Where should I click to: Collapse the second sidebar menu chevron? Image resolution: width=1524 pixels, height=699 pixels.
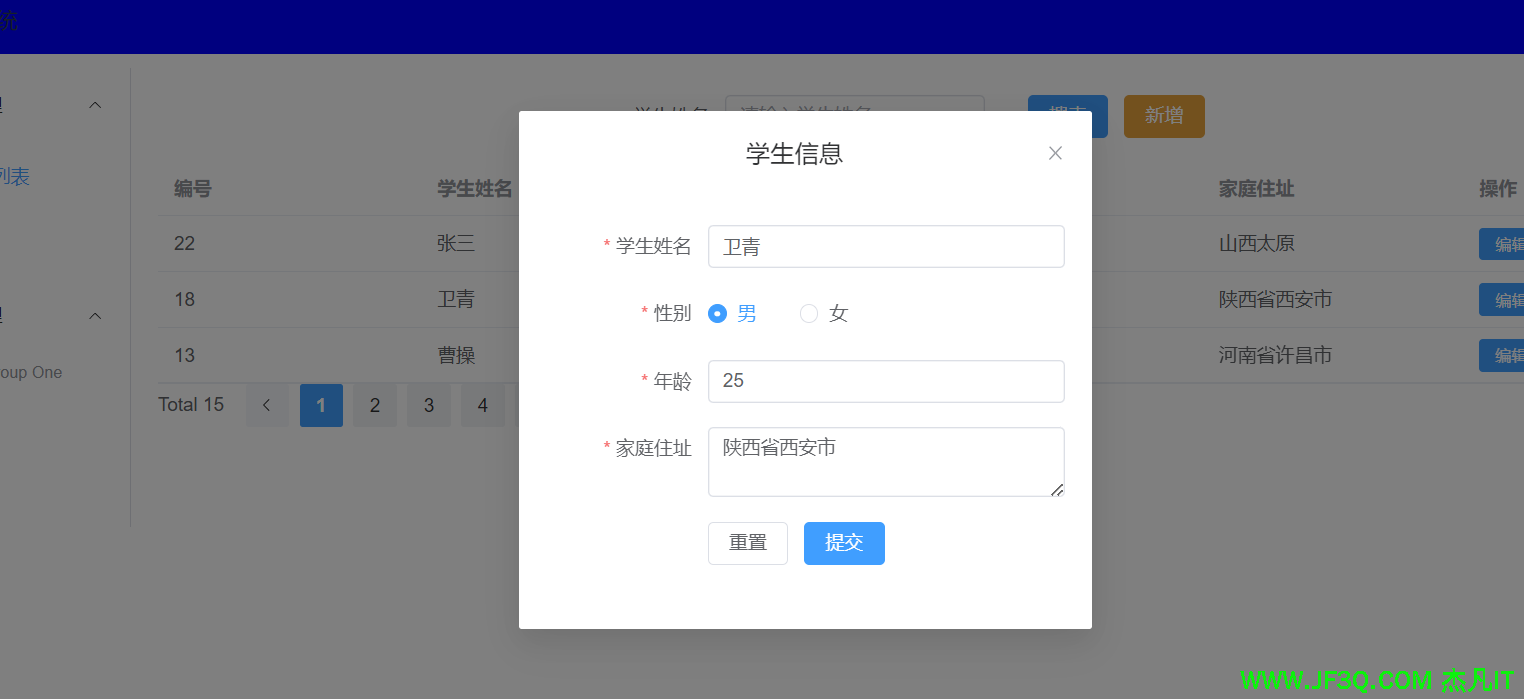95,316
